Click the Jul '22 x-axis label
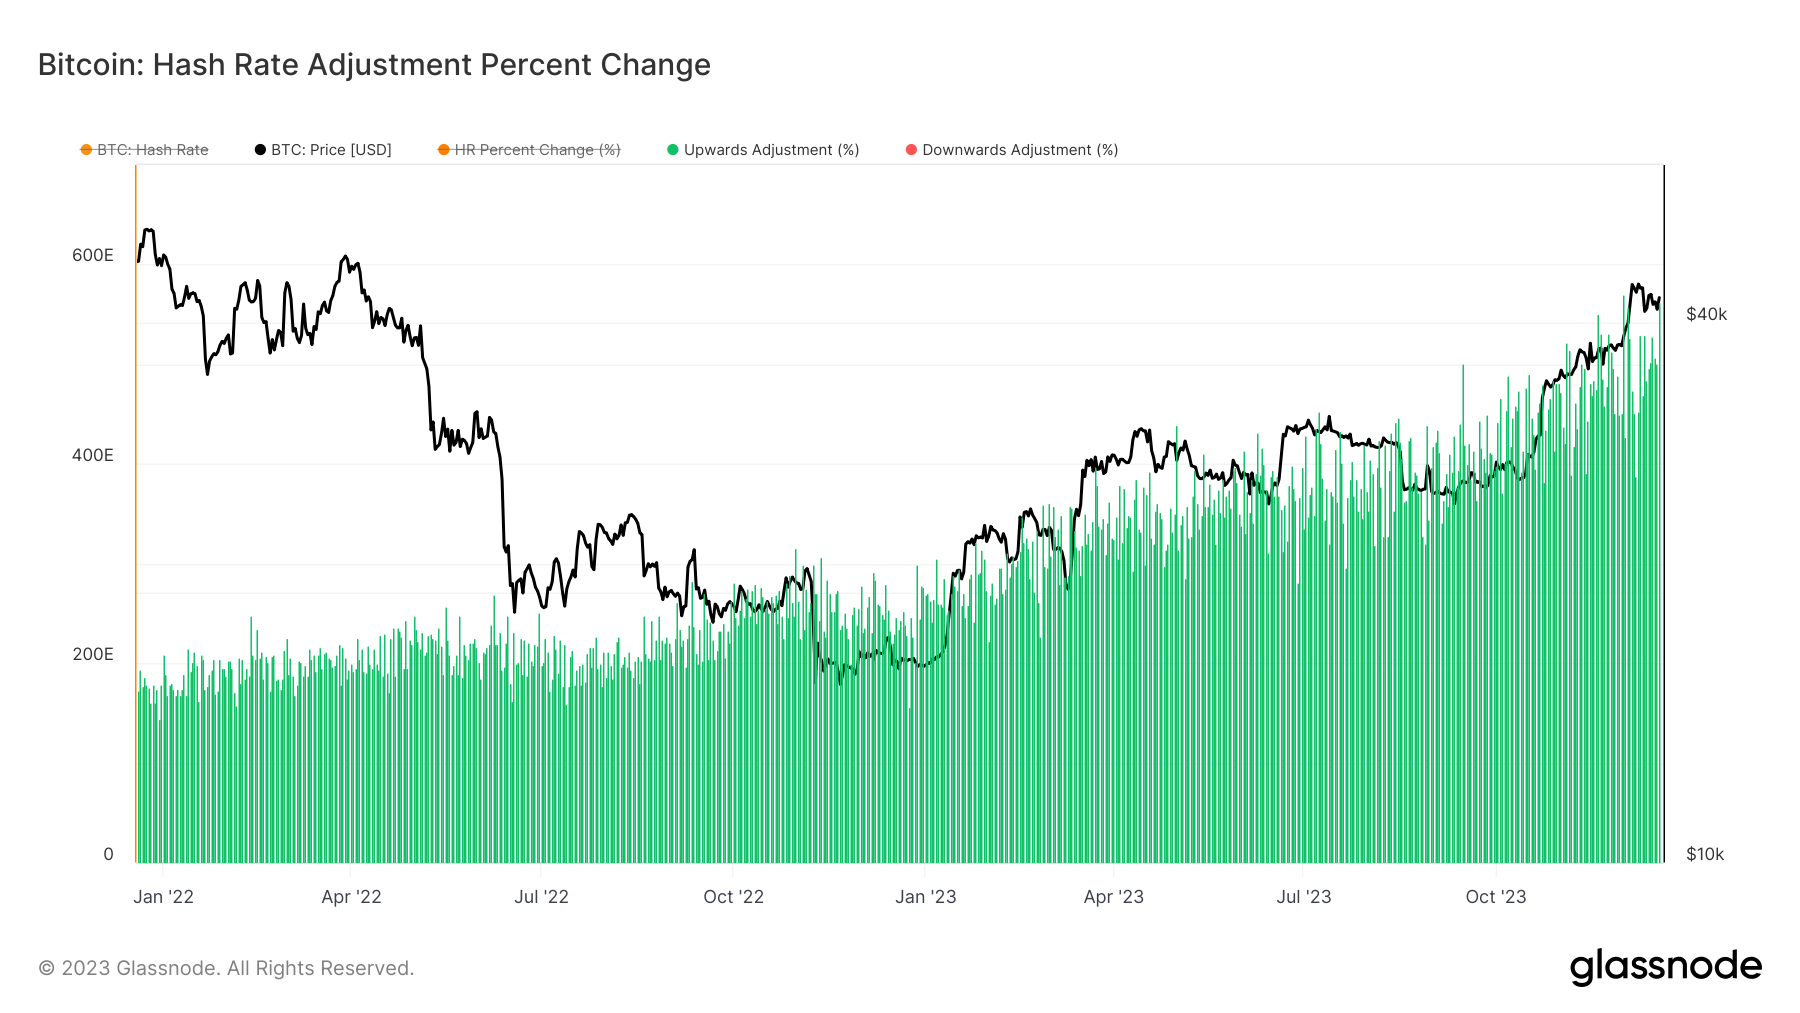This screenshot has width=1800, height=1013. coord(541,897)
